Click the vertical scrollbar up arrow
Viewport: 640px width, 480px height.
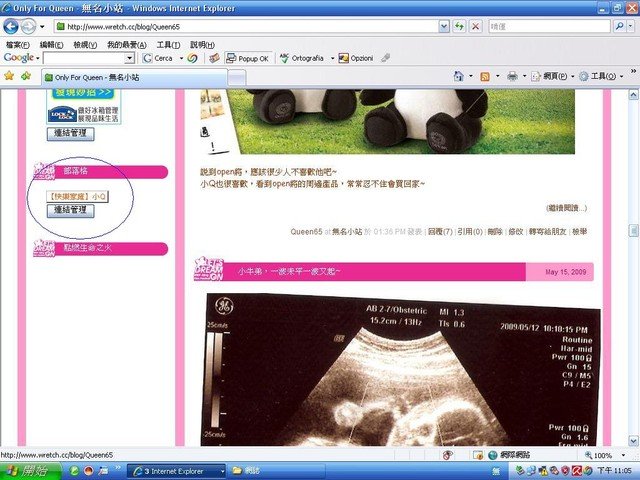[x=633, y=96]
